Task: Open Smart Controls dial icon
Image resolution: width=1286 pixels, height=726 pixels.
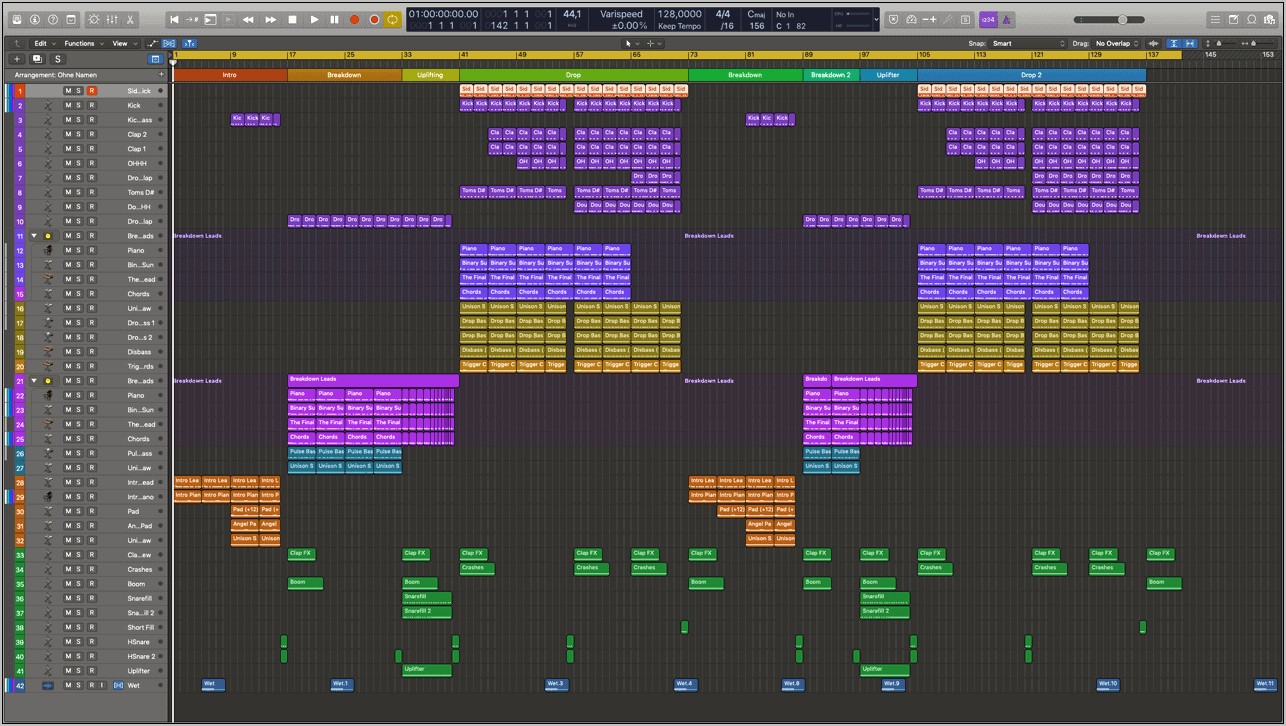Action: pyautogui.click(x=94, y=19)
